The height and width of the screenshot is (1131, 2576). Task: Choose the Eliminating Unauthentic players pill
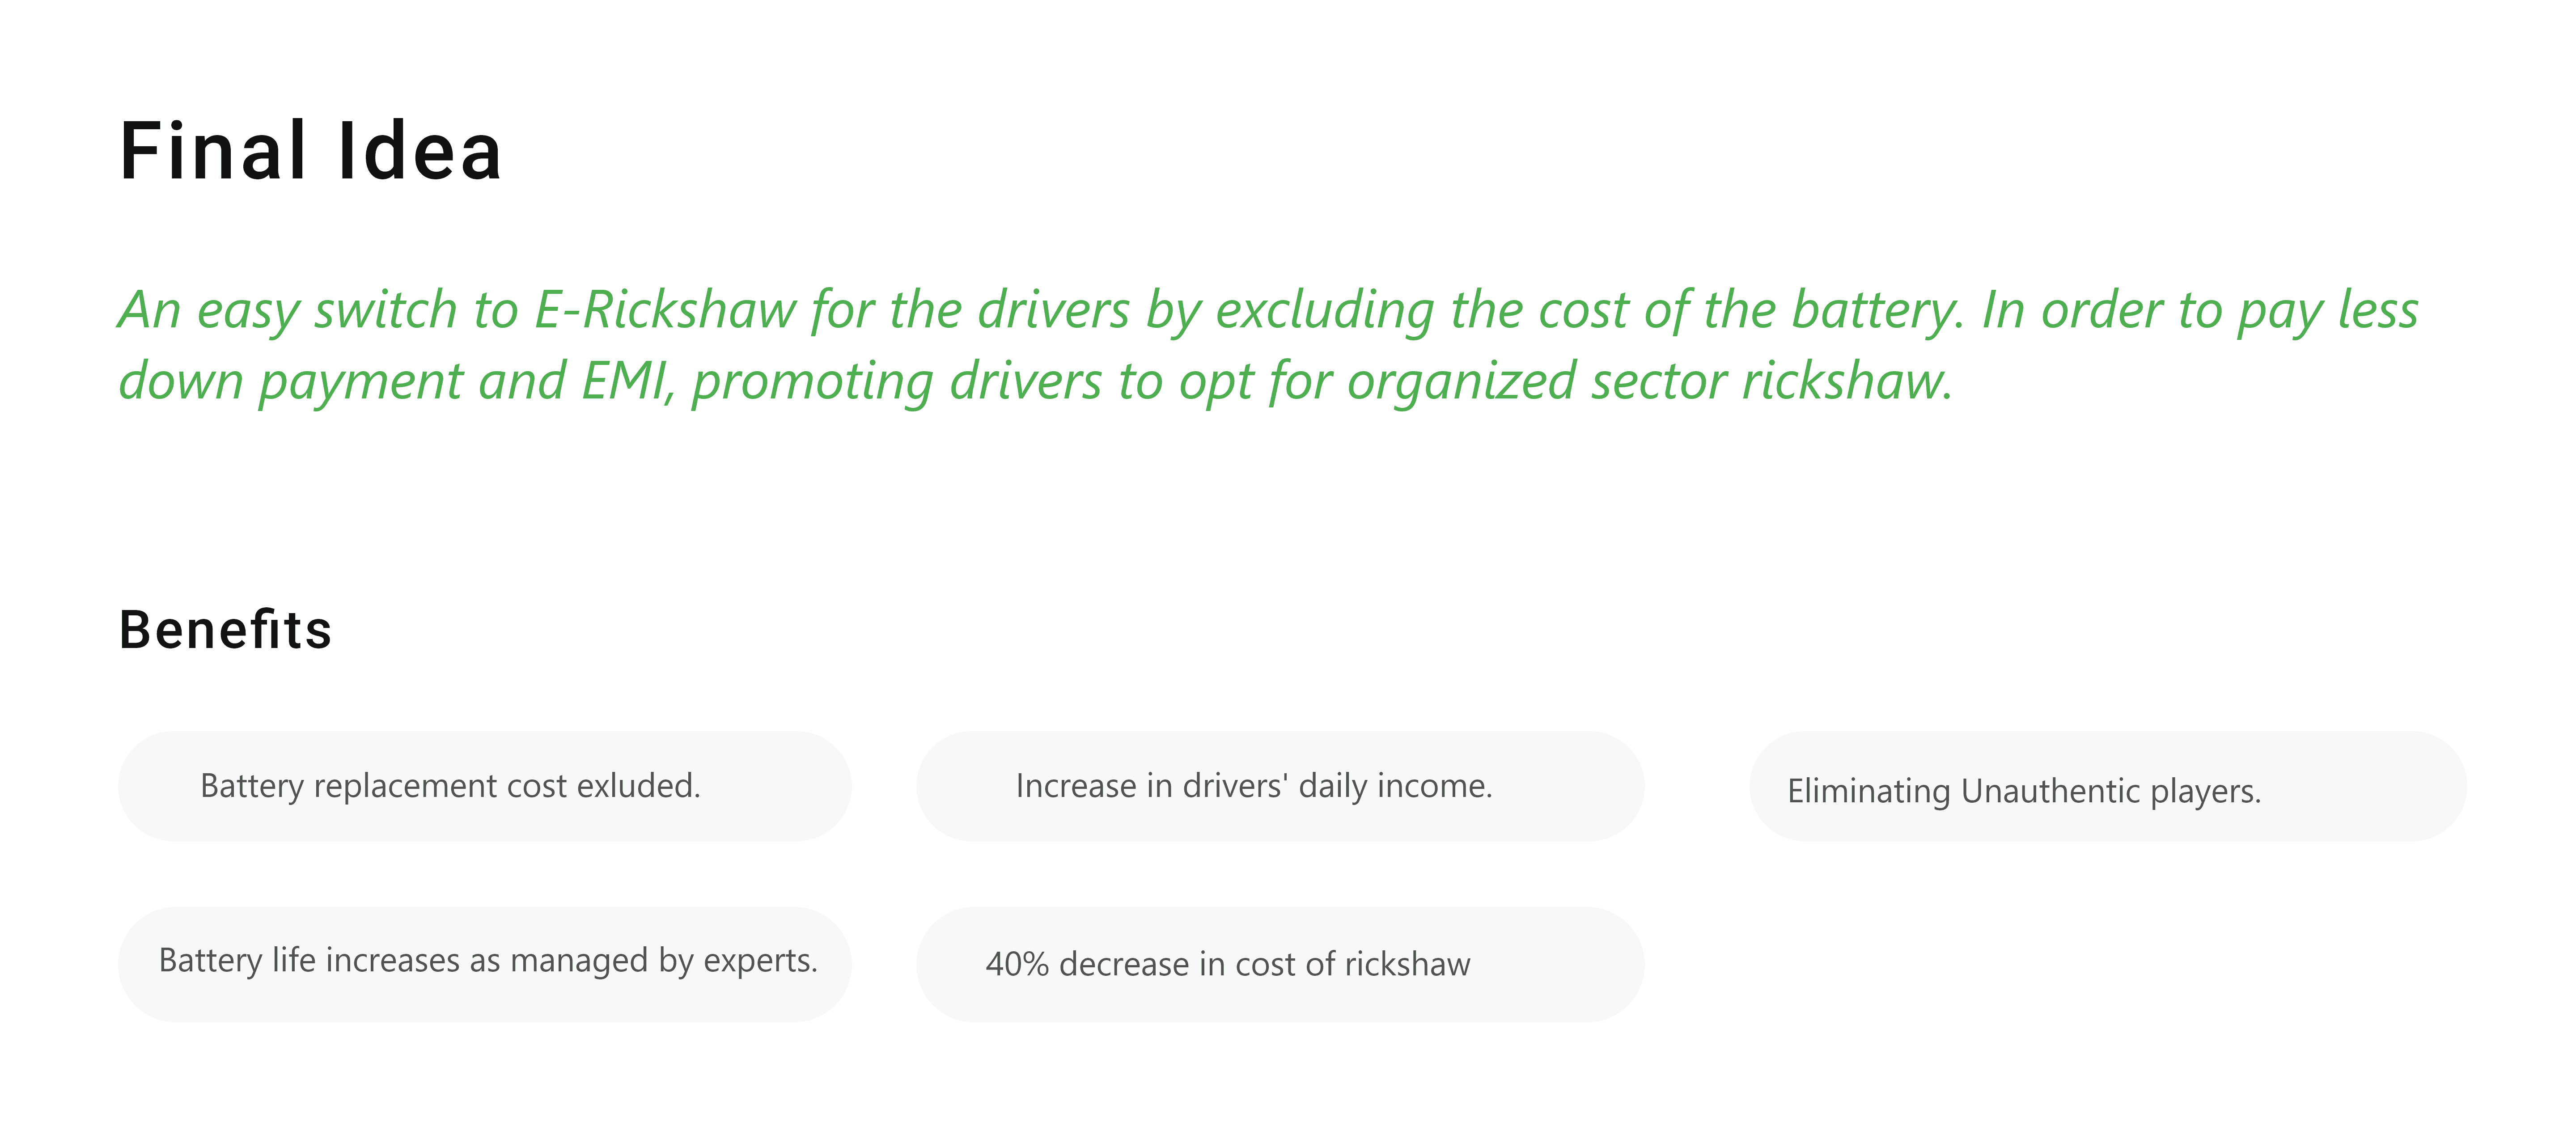pyautogui.click(x=2108, y=786)
